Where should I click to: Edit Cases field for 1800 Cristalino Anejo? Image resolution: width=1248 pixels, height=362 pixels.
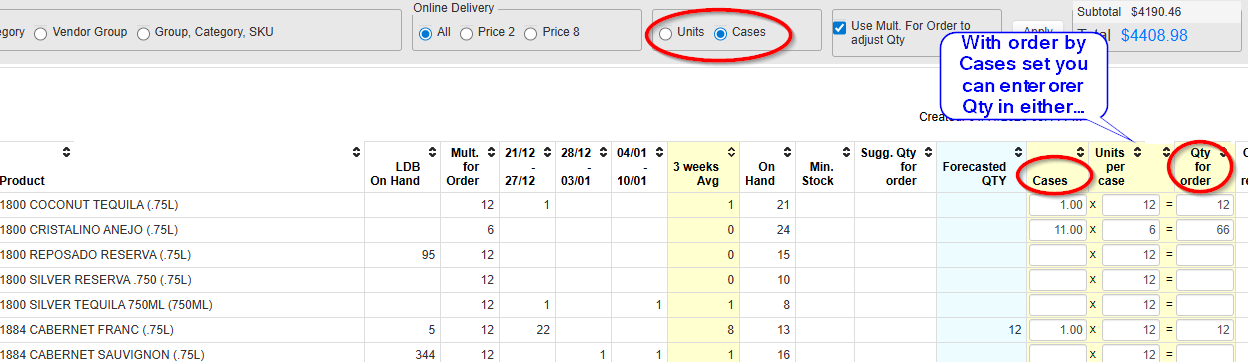pos(1058,230)
